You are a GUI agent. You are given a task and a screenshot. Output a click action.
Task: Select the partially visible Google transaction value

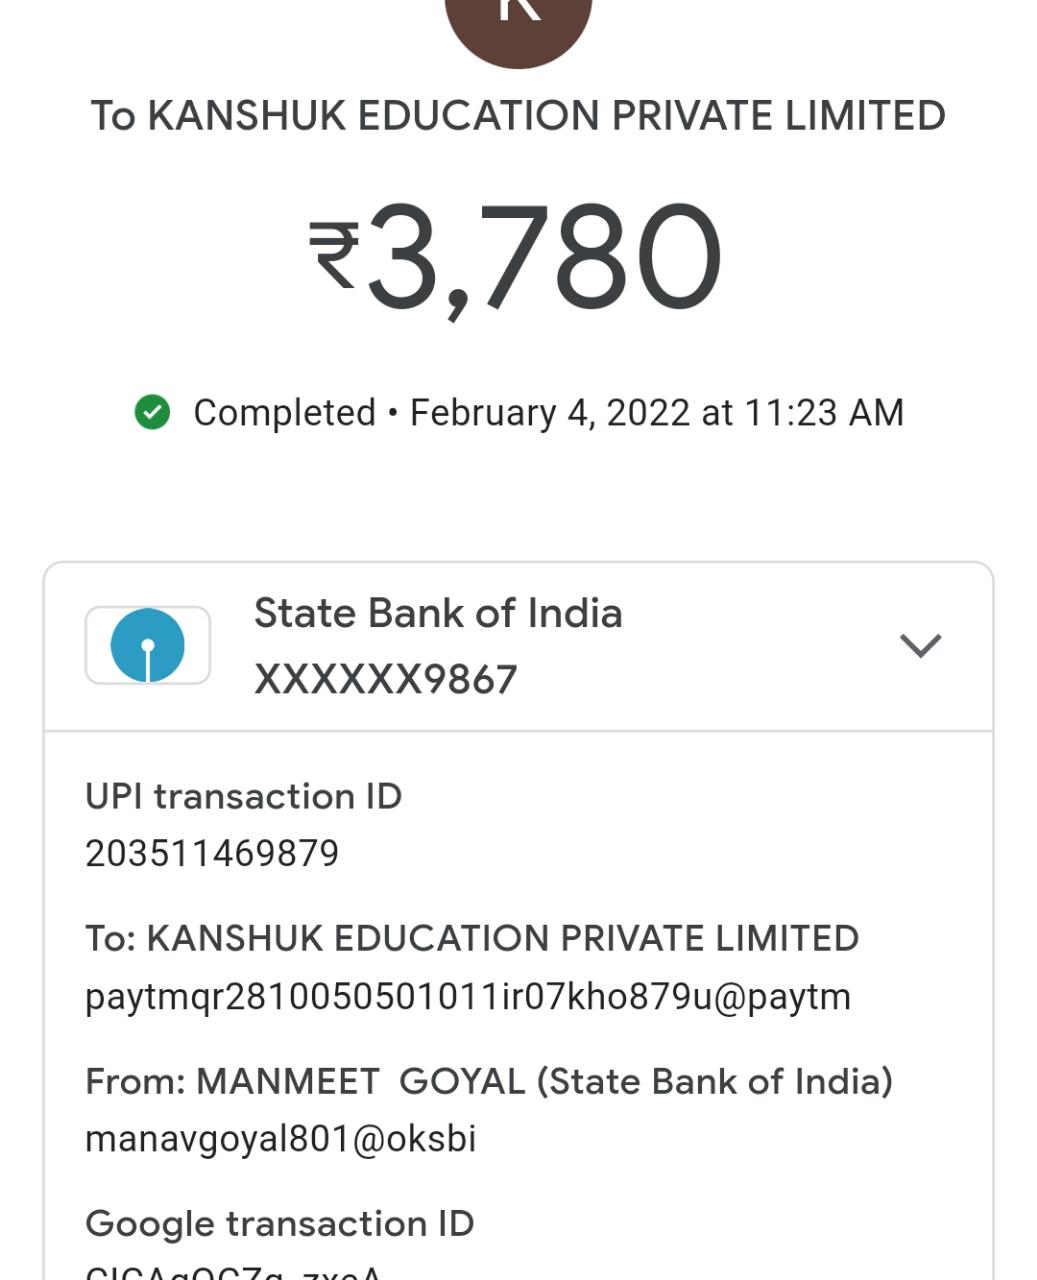(233, 1272)
